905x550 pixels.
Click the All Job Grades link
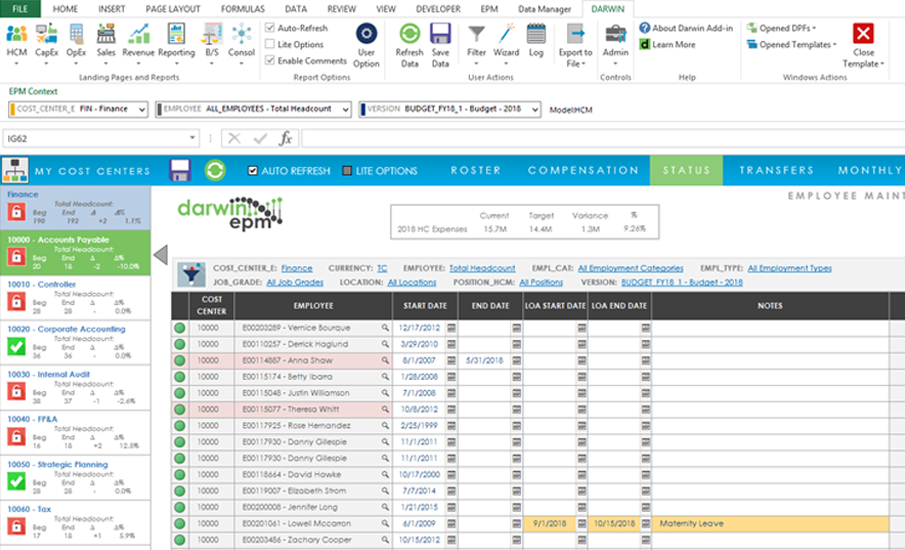295,282
